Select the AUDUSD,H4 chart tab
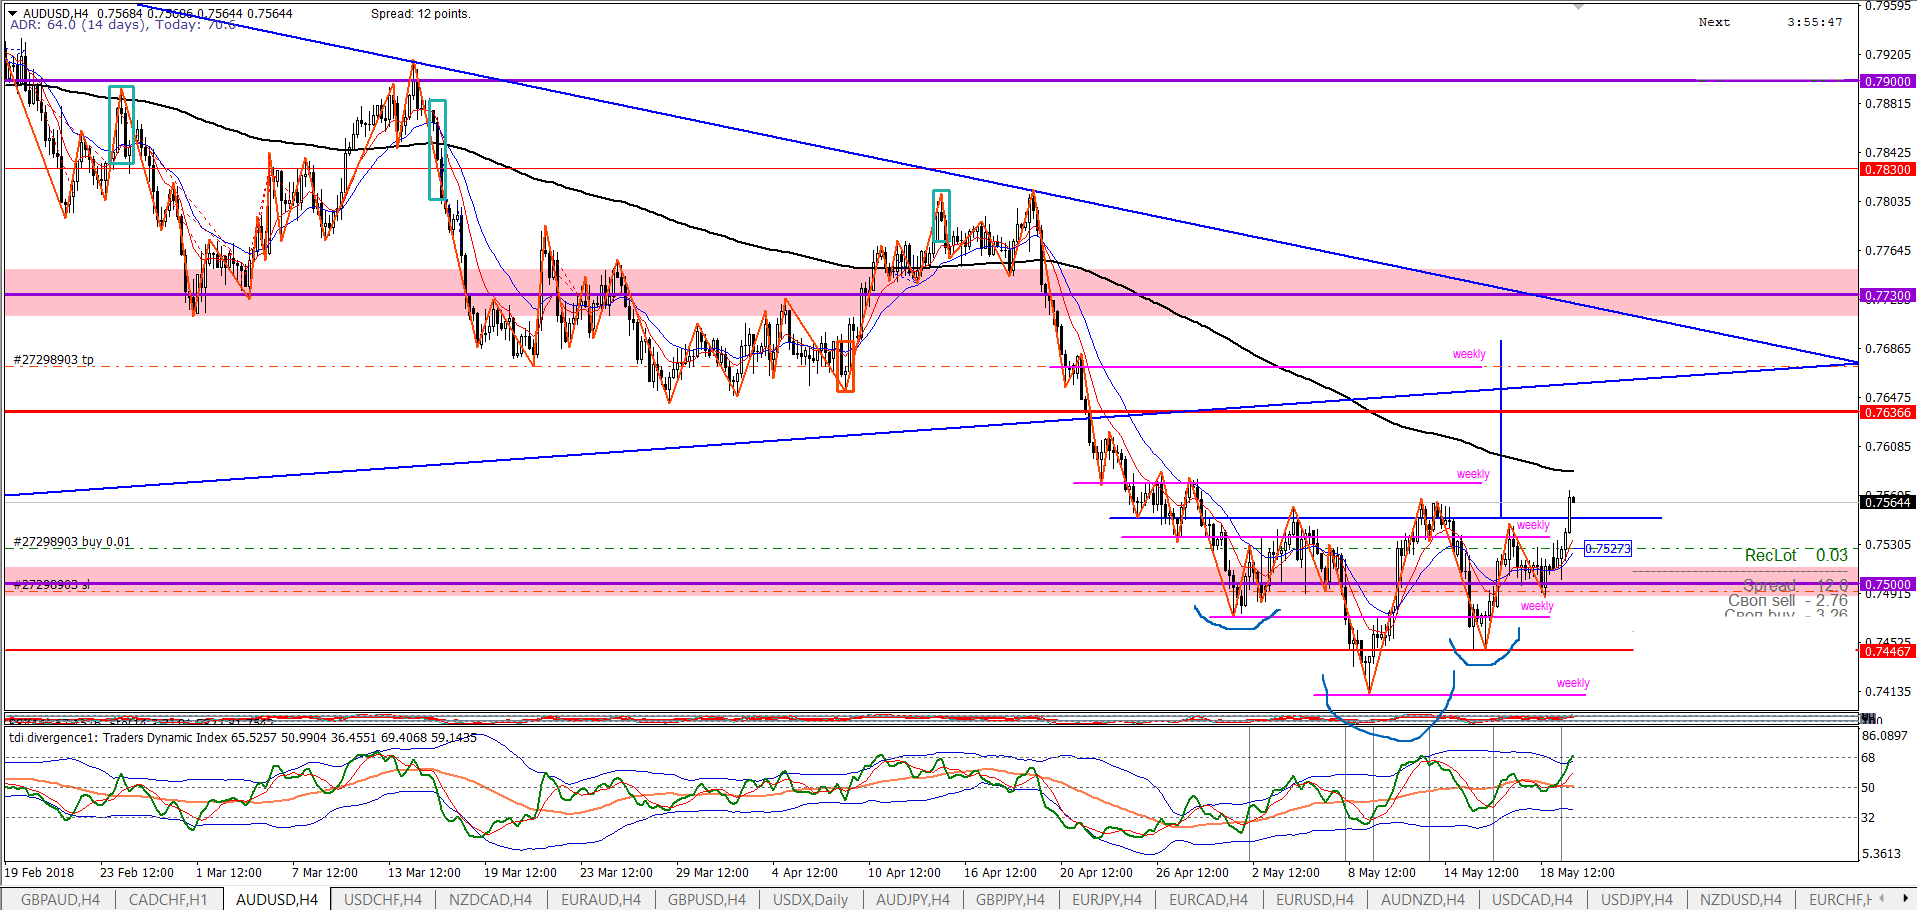Viewport: 1917px width, 910px height. click(277, 900)
